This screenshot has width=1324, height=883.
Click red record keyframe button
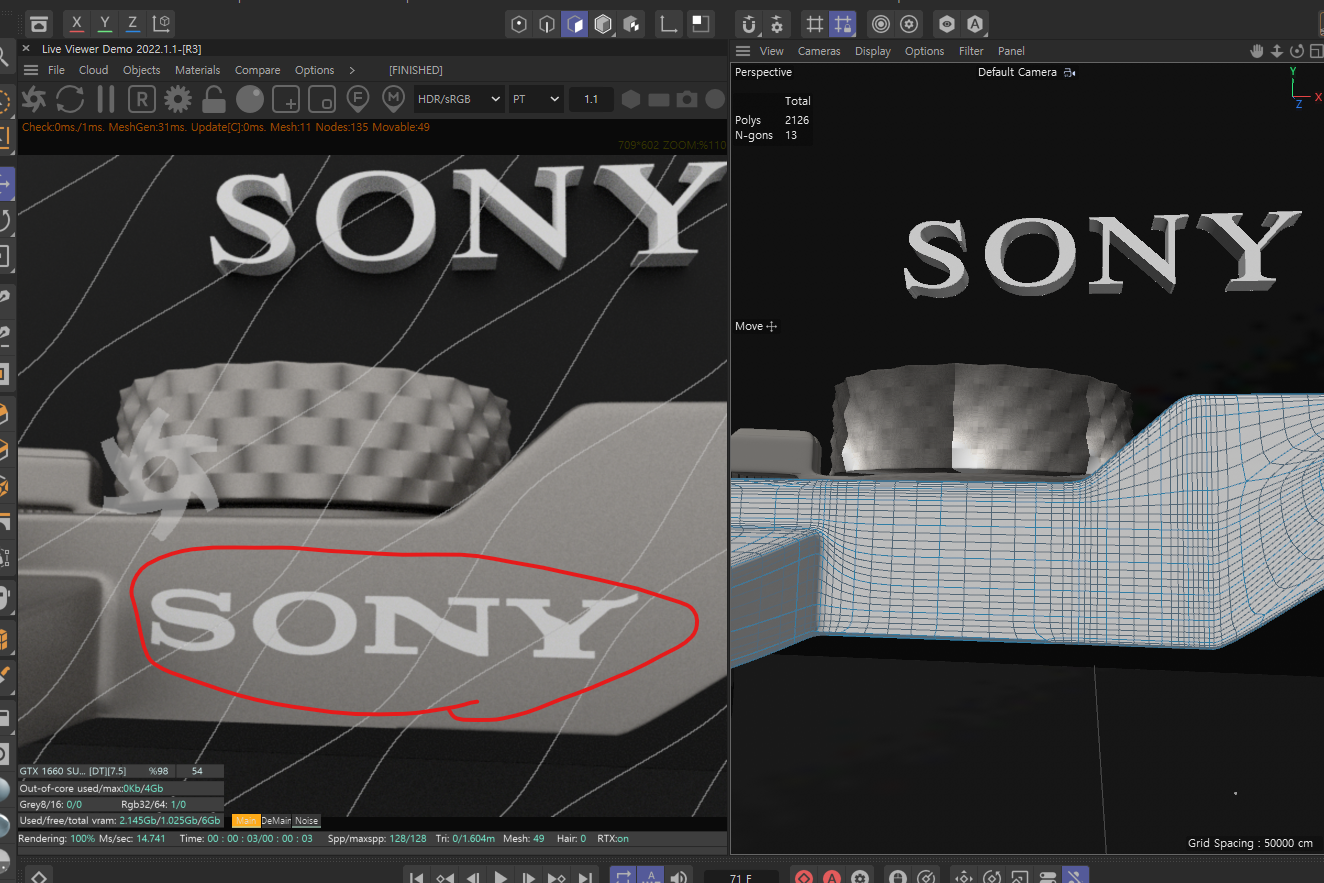(x=803, y=877)
